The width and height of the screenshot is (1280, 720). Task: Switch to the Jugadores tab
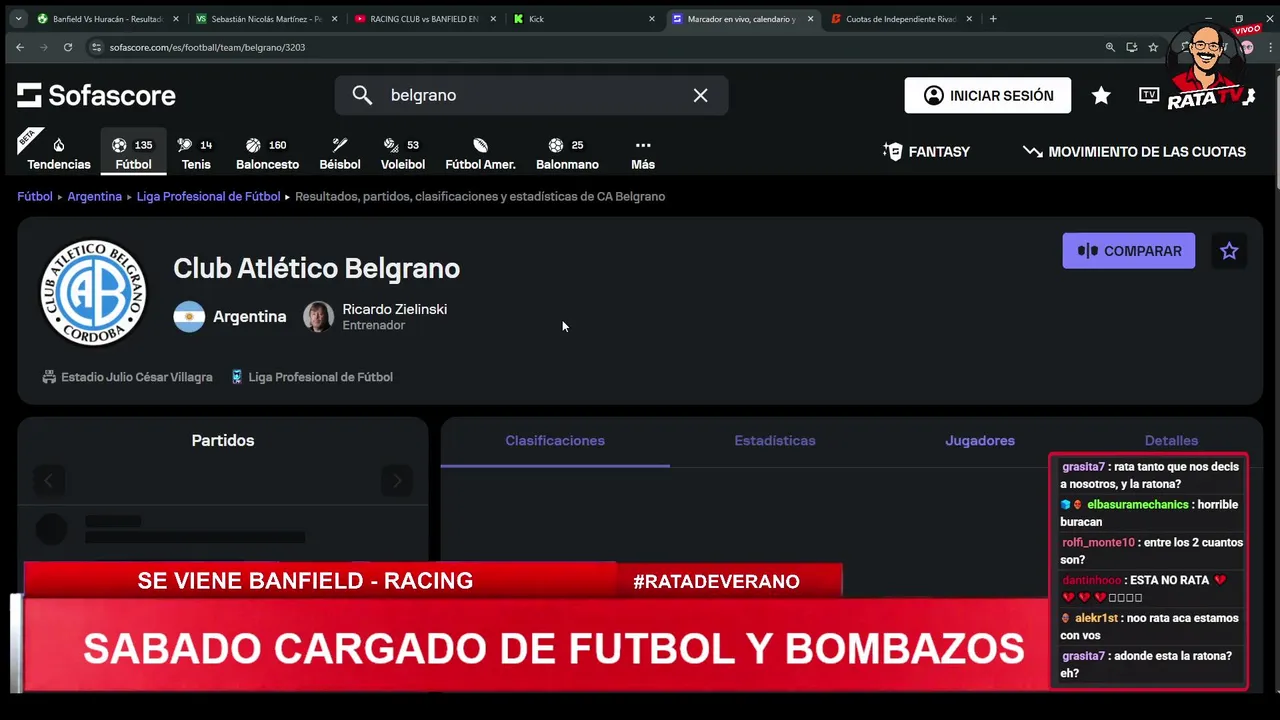click(x=980, y=441)
